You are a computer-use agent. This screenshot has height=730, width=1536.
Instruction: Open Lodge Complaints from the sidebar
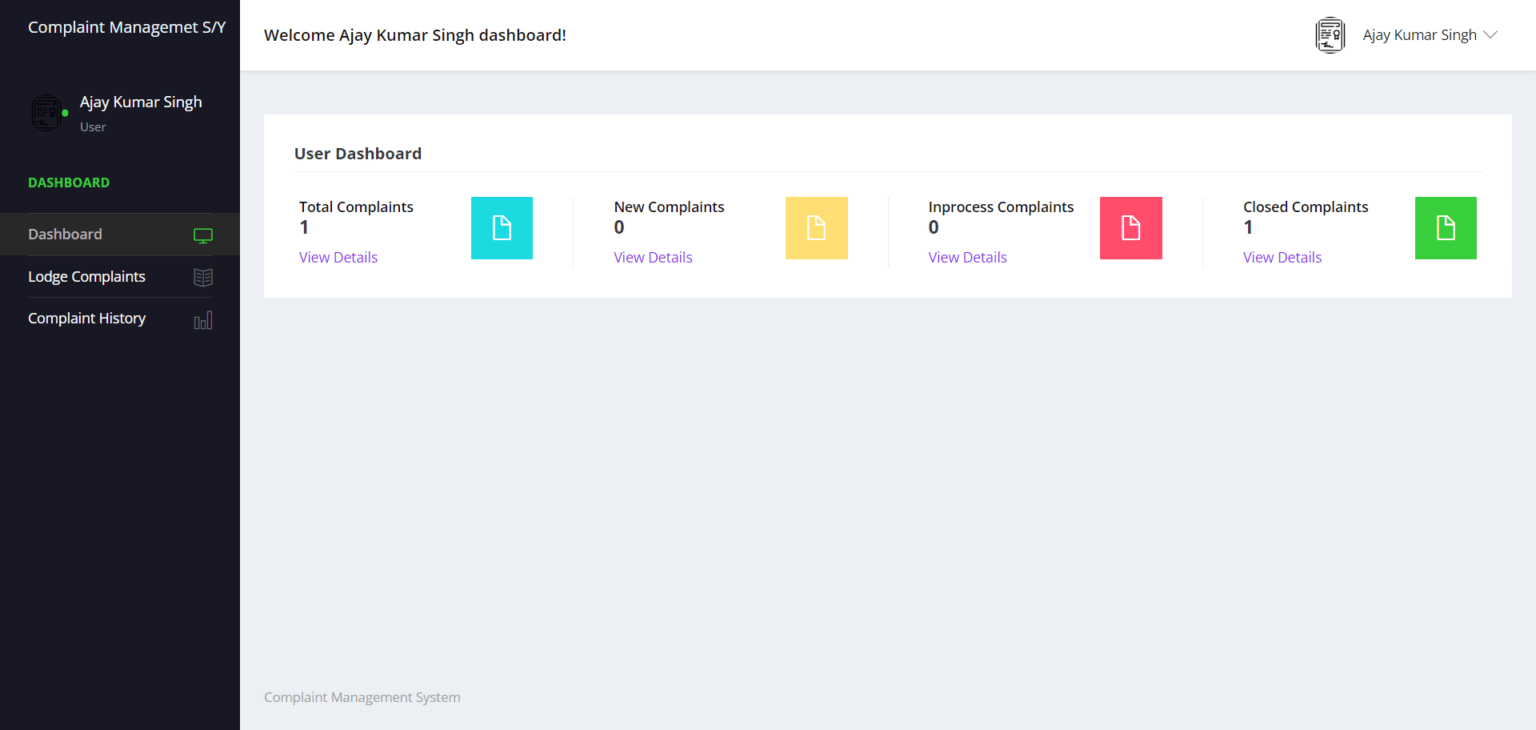pos(87,276)
